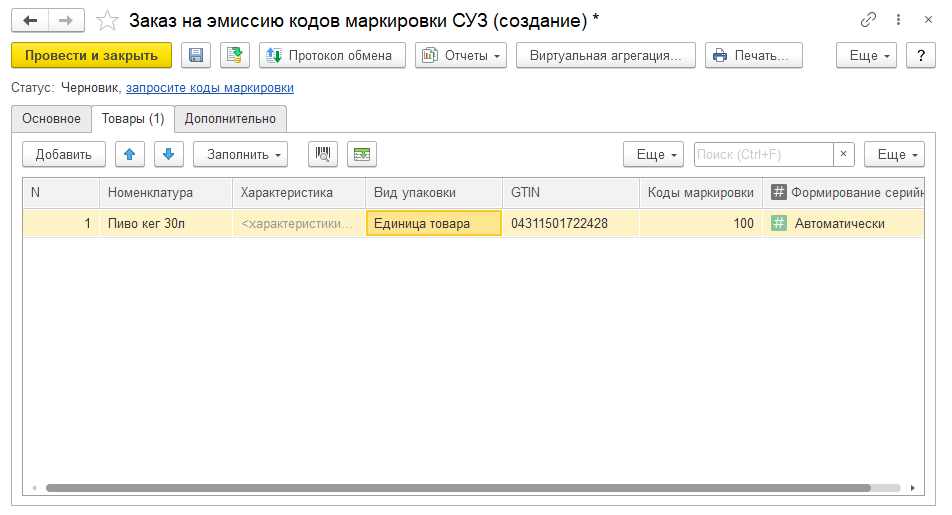Click the green hash icon in Автоматически cell
Viewport: 952px width, 515px height.
778,223
